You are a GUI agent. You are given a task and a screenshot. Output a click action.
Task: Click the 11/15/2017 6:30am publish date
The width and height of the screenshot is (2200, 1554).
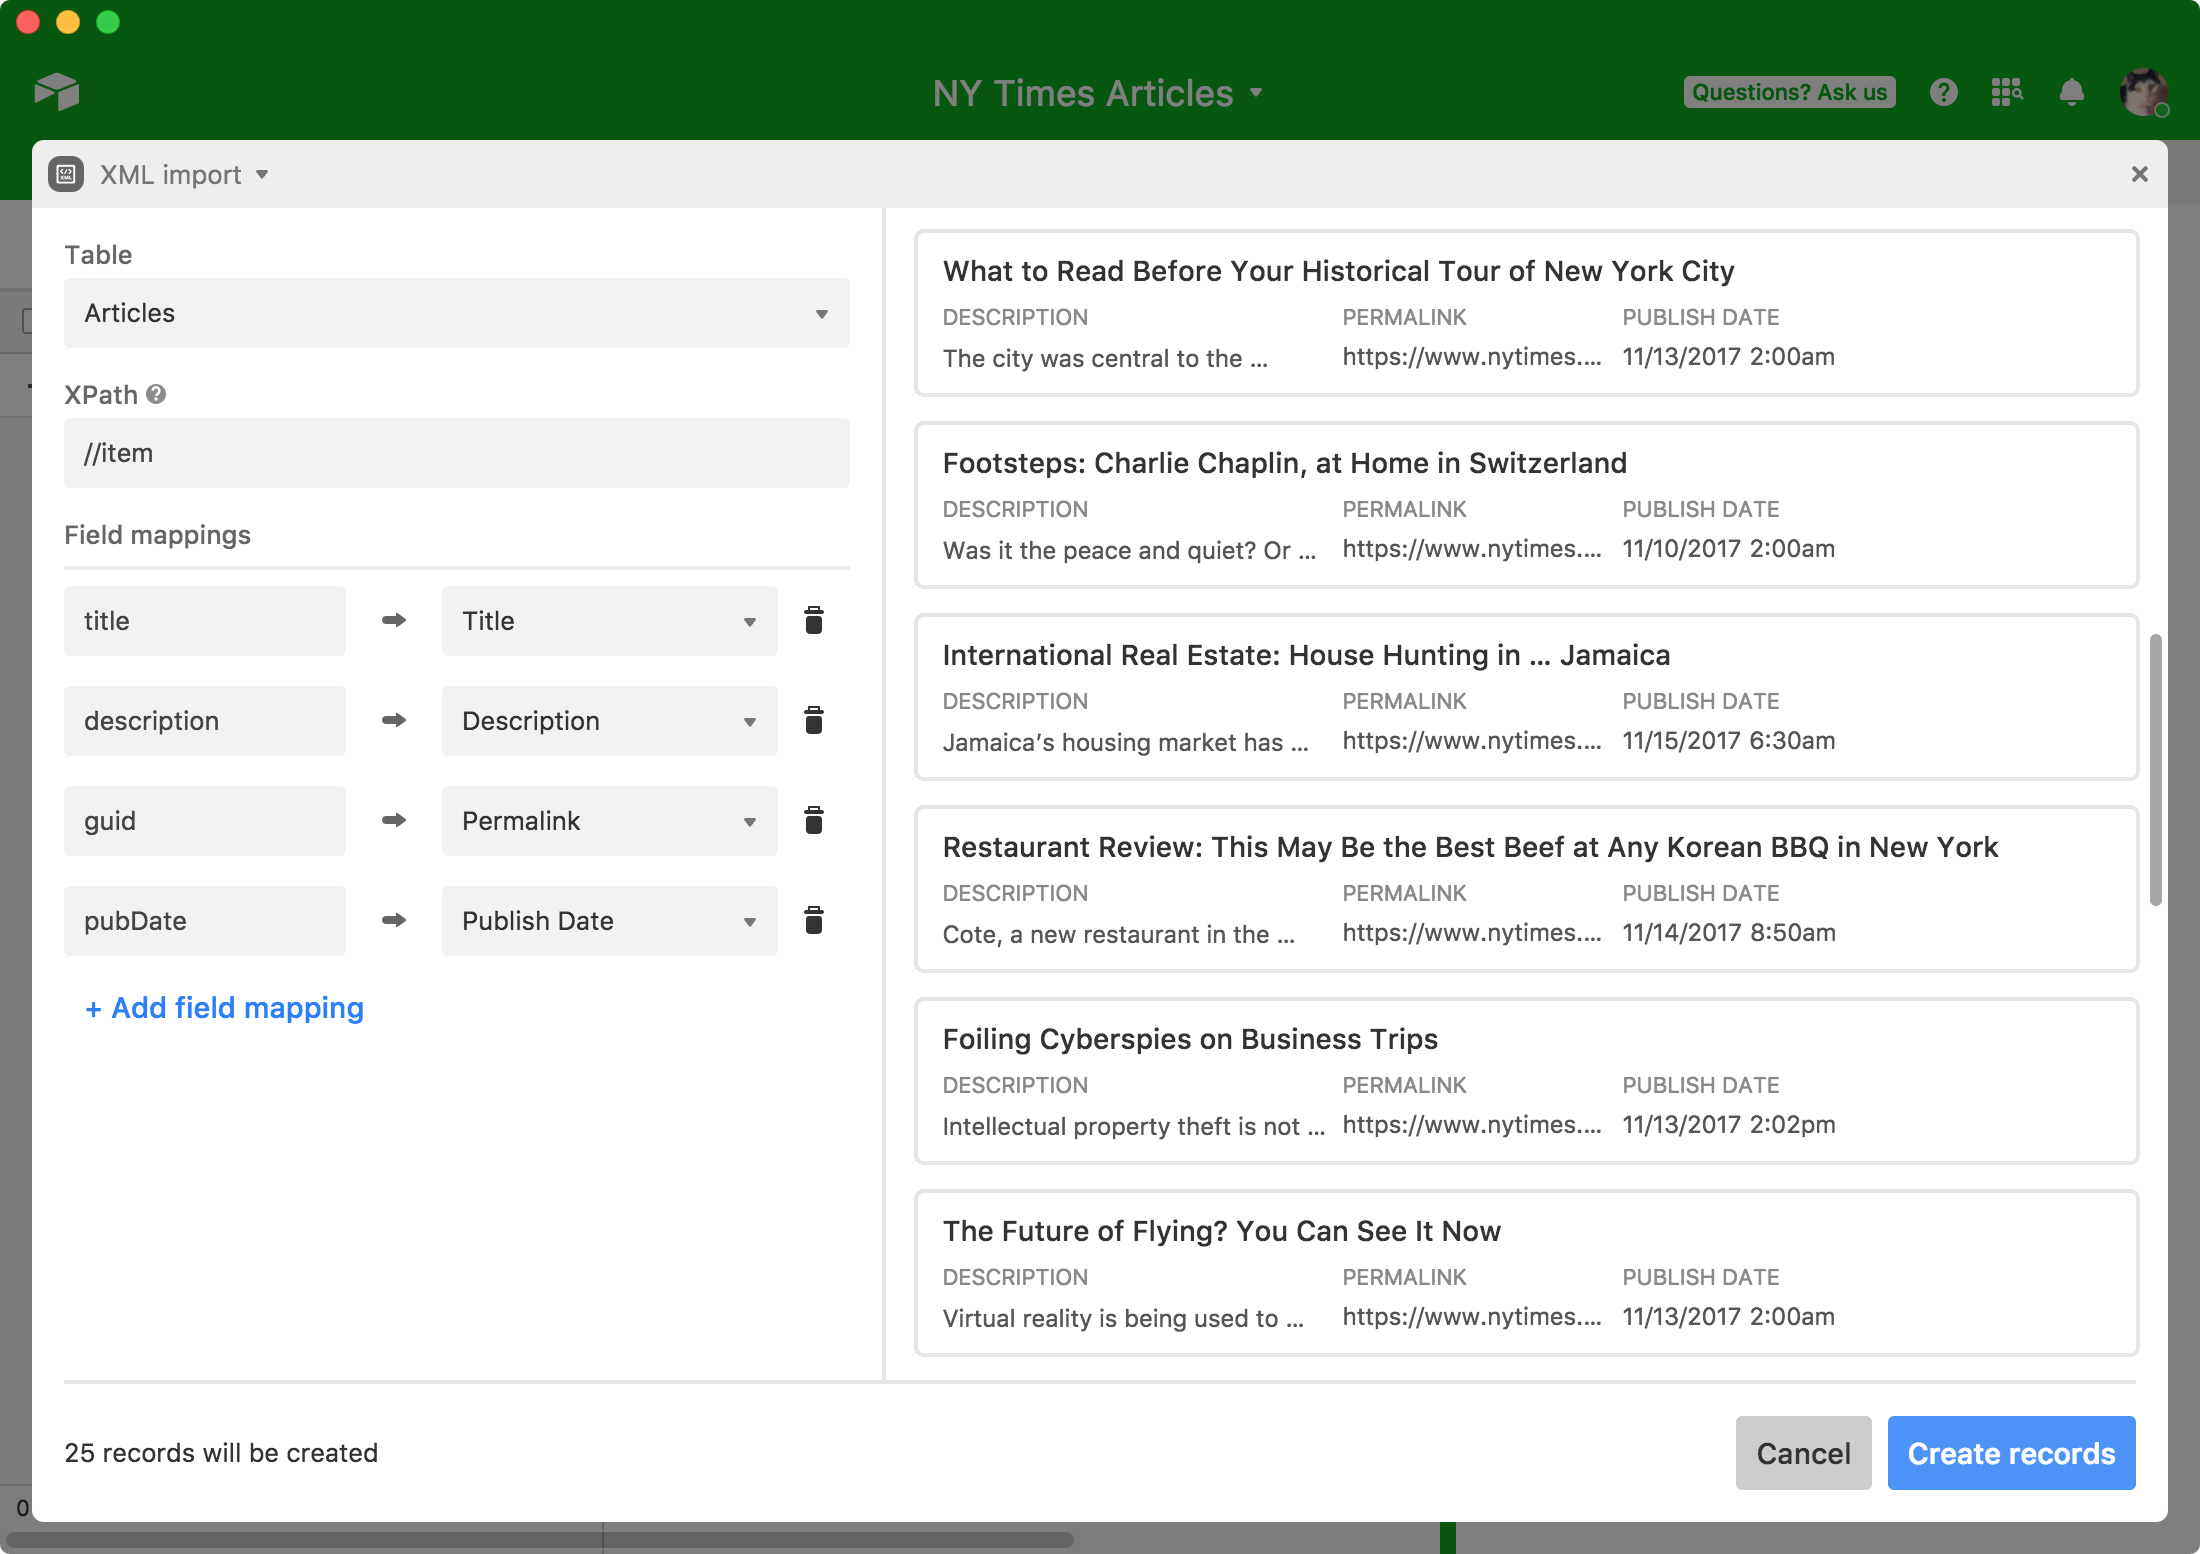(1728, 741)
